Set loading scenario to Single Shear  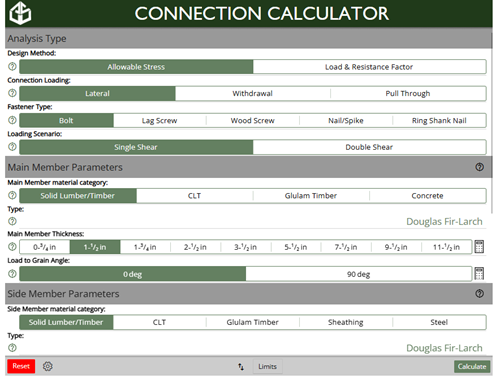pyautogui.click(x=136, y=147)
